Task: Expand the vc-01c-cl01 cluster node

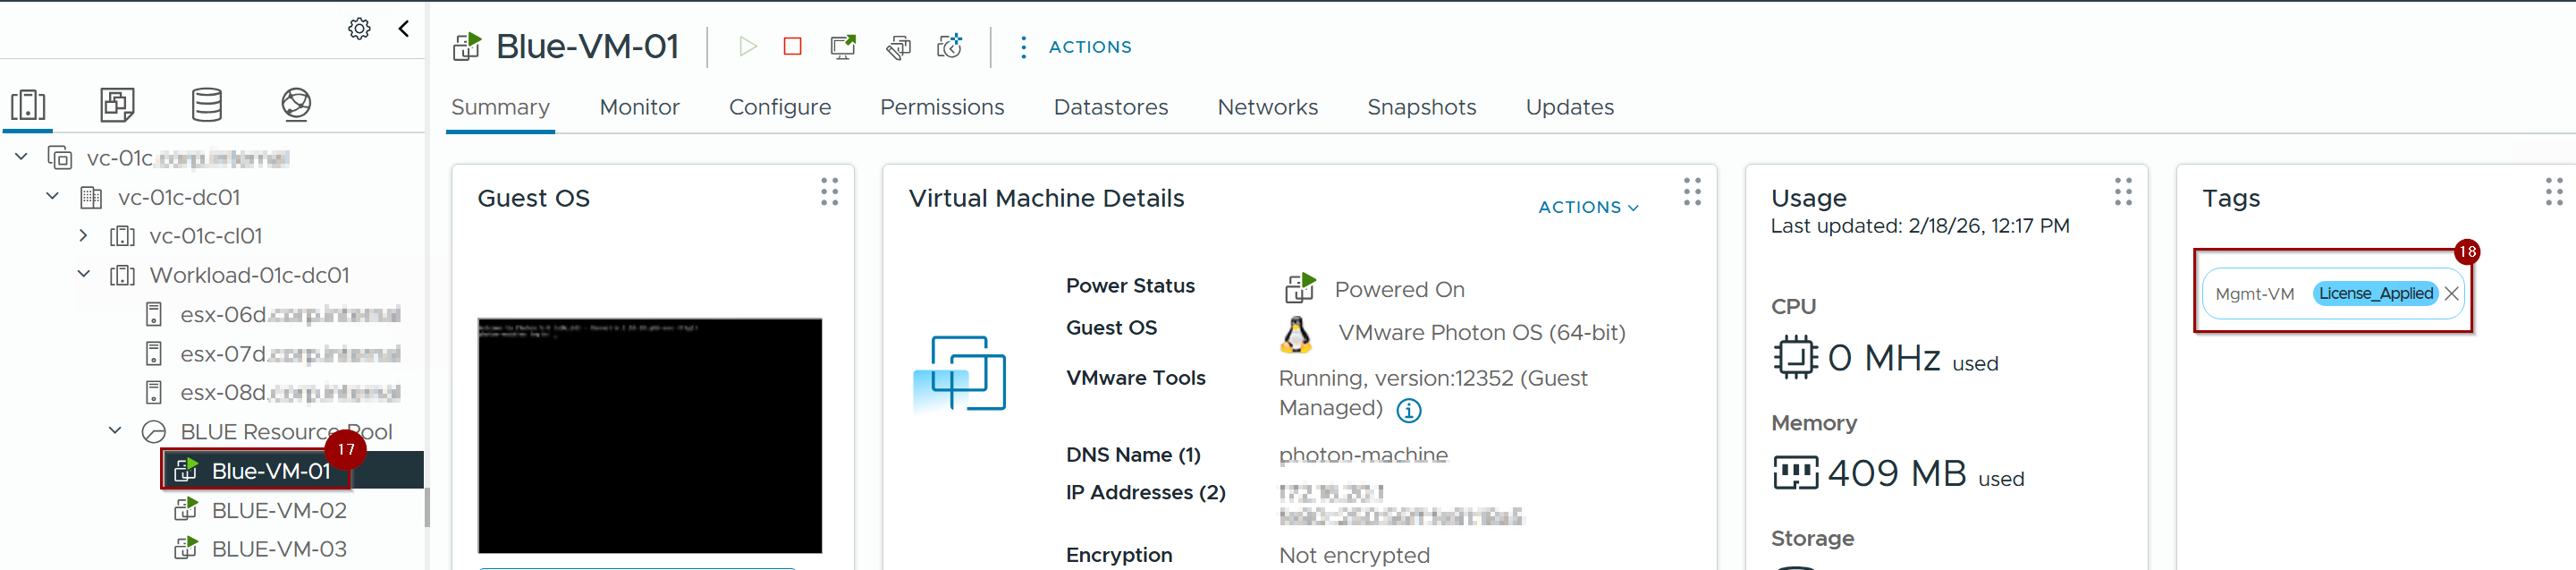Action: pos(84,236)
